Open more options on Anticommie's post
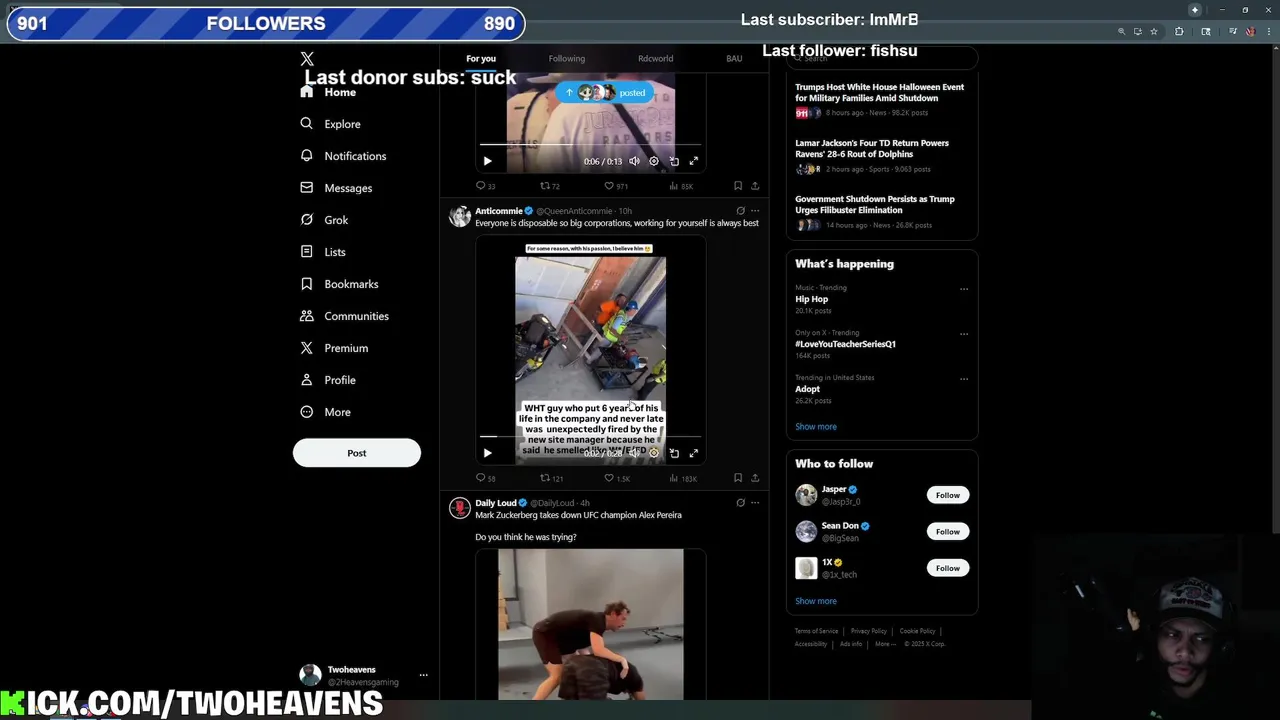The width and height of the screenshot is (1280, 720). click(x=755, y=211)
